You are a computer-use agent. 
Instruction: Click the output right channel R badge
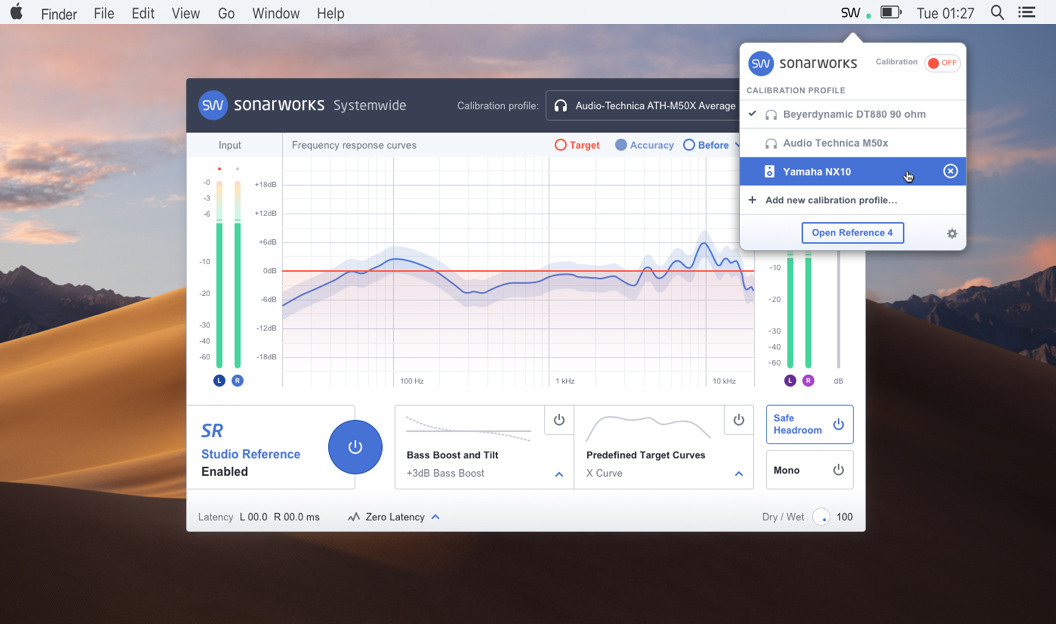point(808,380)
